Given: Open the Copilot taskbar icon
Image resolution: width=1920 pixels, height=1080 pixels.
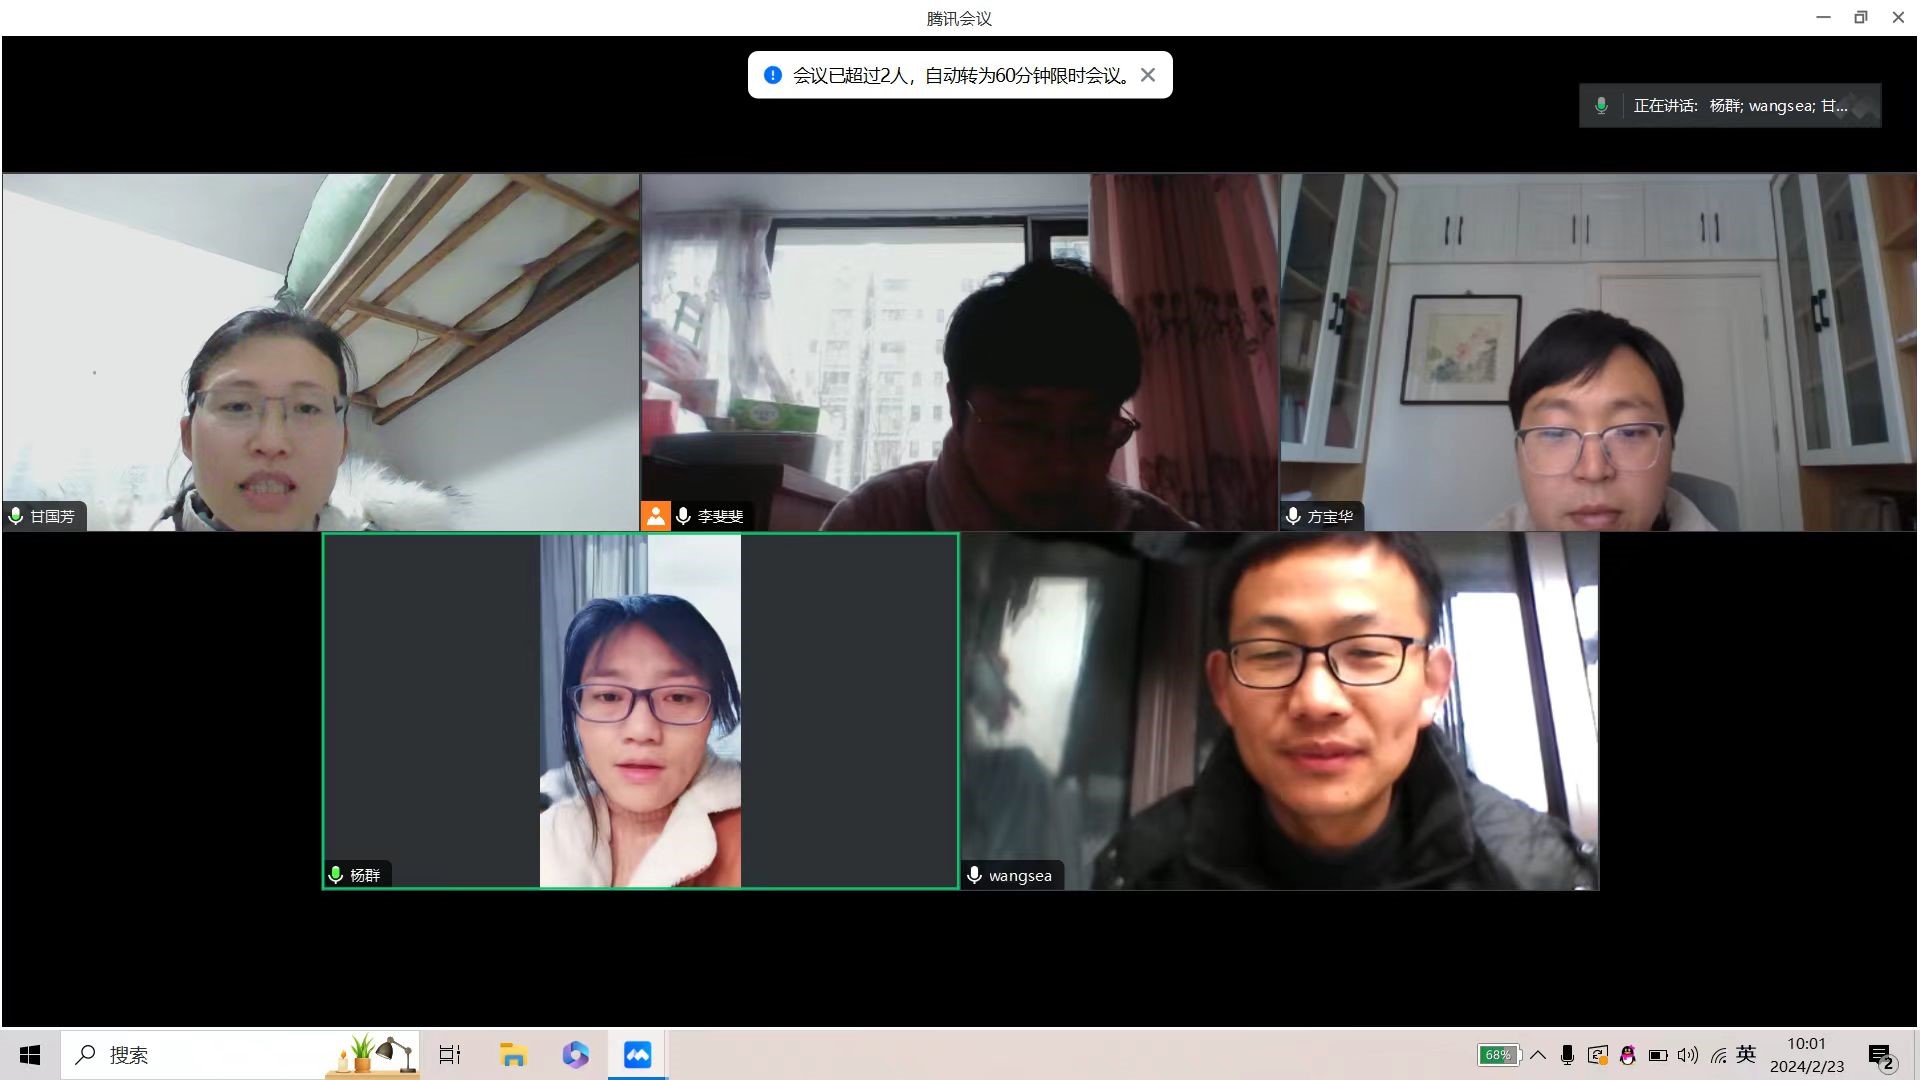Looking at the screenshot, I should point(575,1055).
